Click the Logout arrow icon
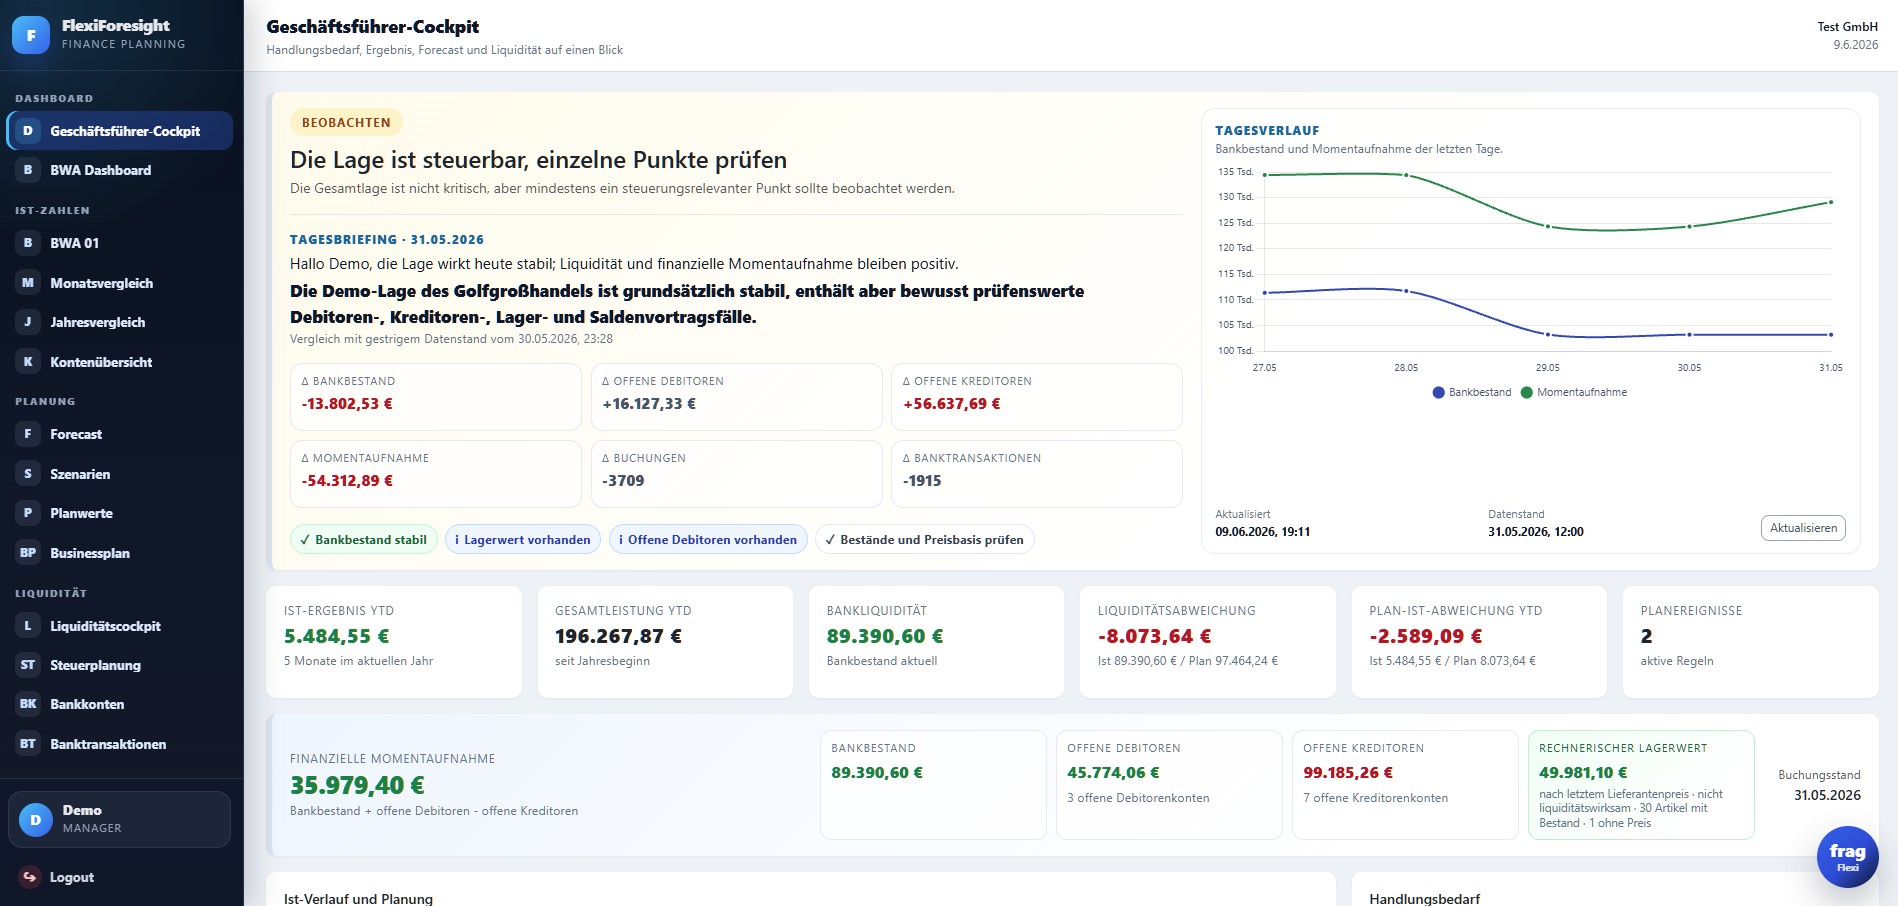Viewport: 1898px width, 906px height. tap(30, 877)
